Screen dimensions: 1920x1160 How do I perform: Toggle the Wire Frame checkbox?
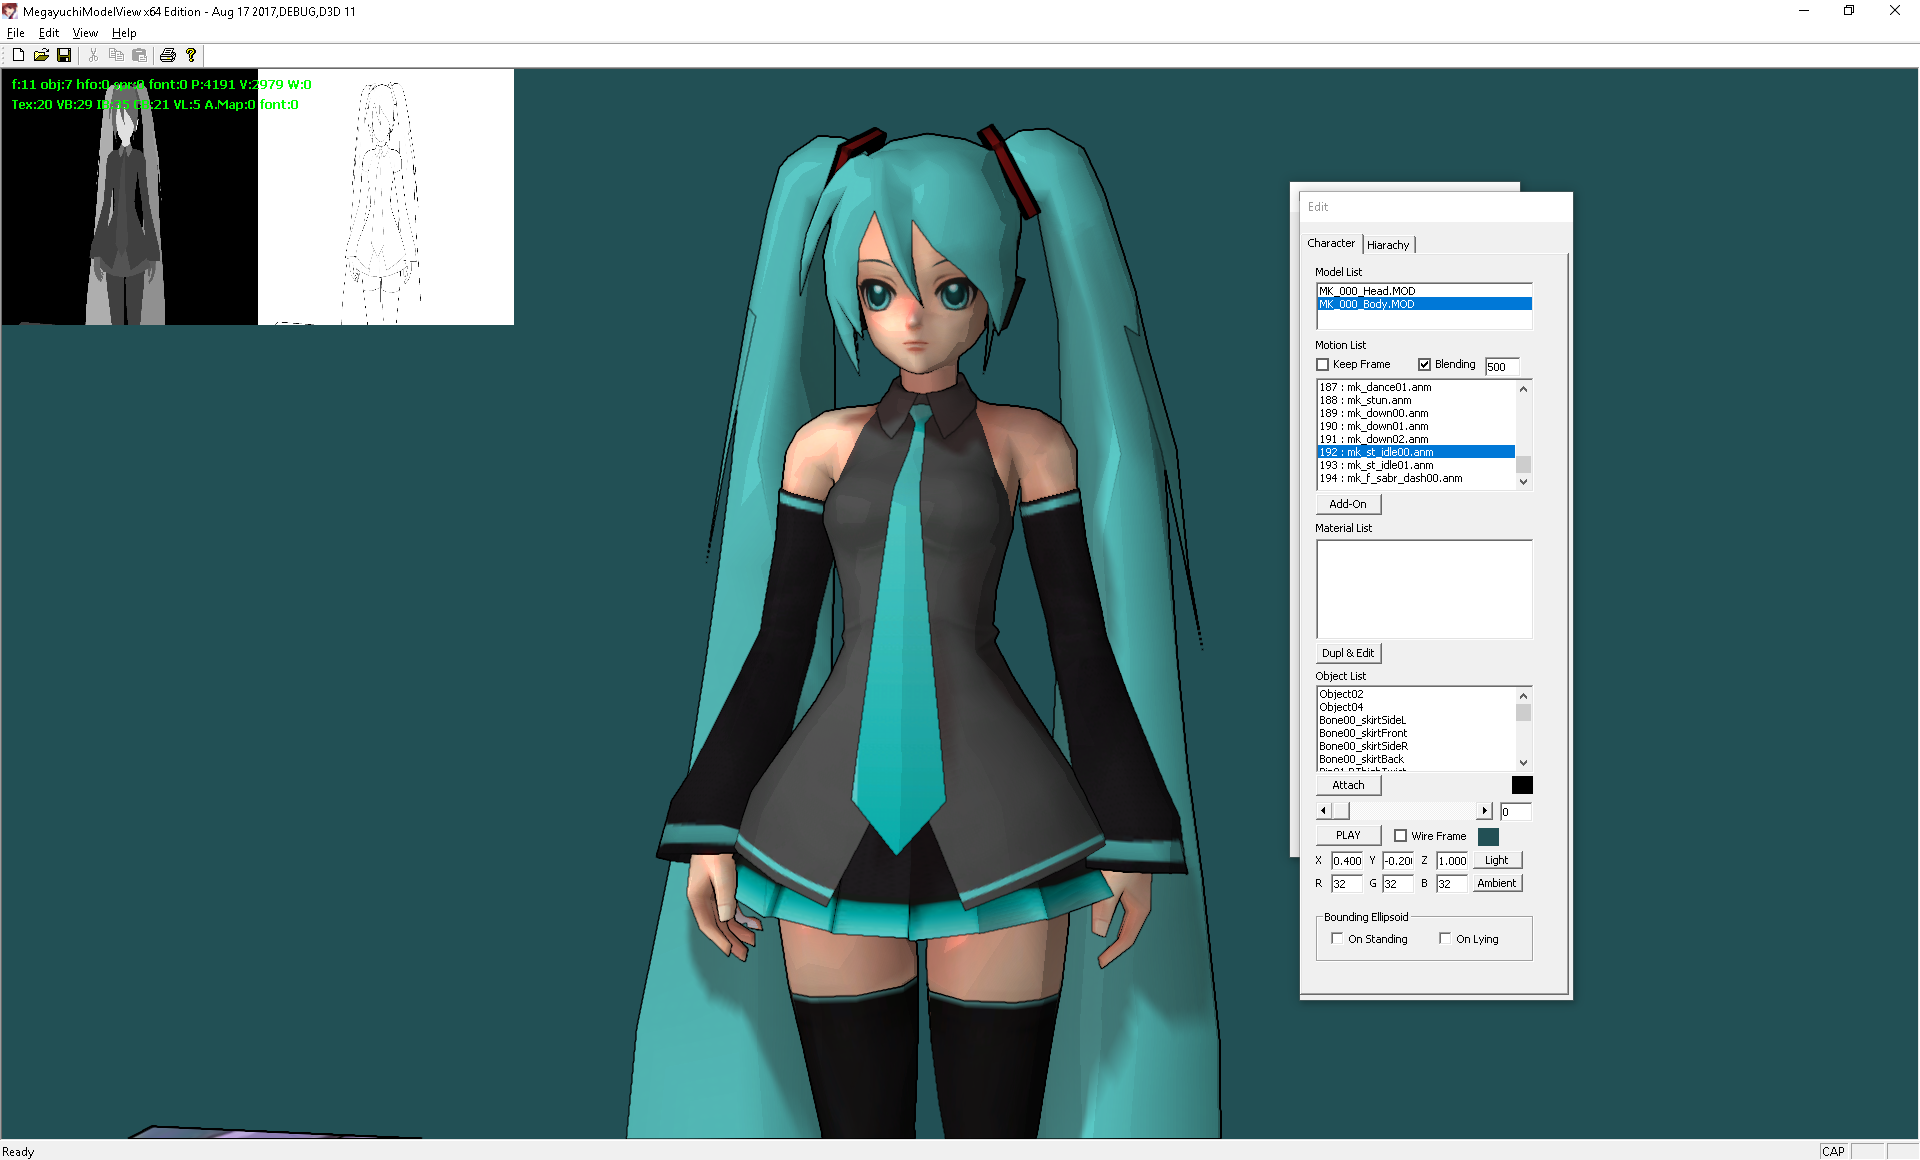pos(1401,836)
